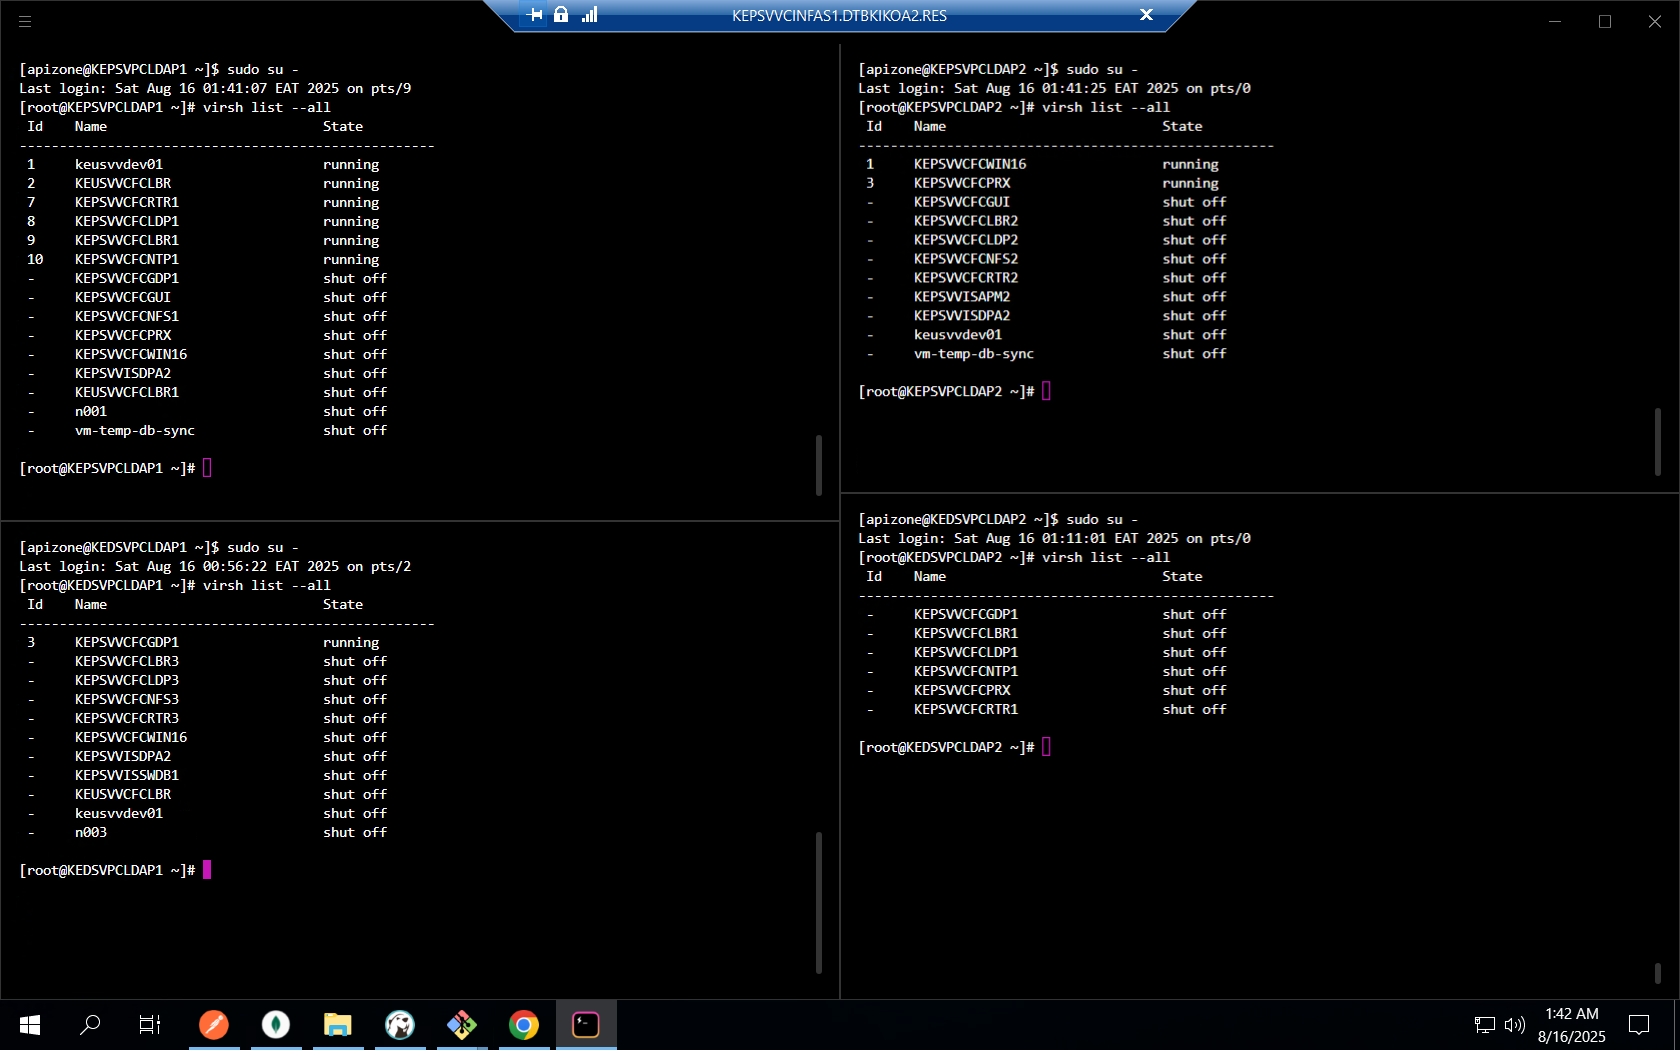Click the signal strength icon on the connection bar
The width and height of the screenshot is (1680, 1050).
click(590, 15)
